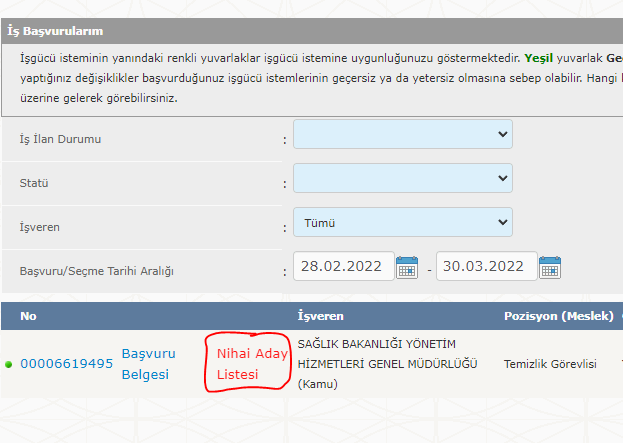
Task: Open the Statü dropdown list
Action: point(402,179)
